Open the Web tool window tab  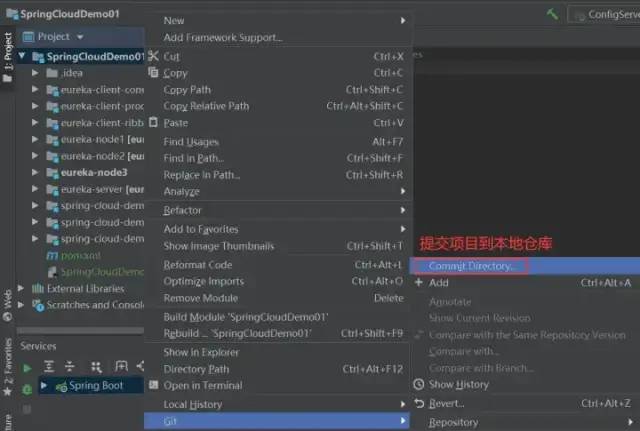(7, 305)
